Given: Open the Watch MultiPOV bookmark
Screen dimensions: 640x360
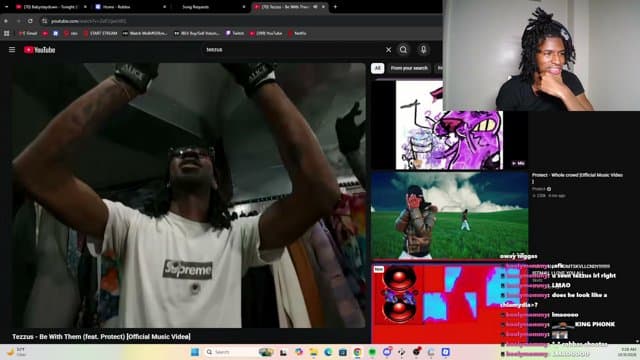Looking at the screenshot, I should tap(145, 33).
